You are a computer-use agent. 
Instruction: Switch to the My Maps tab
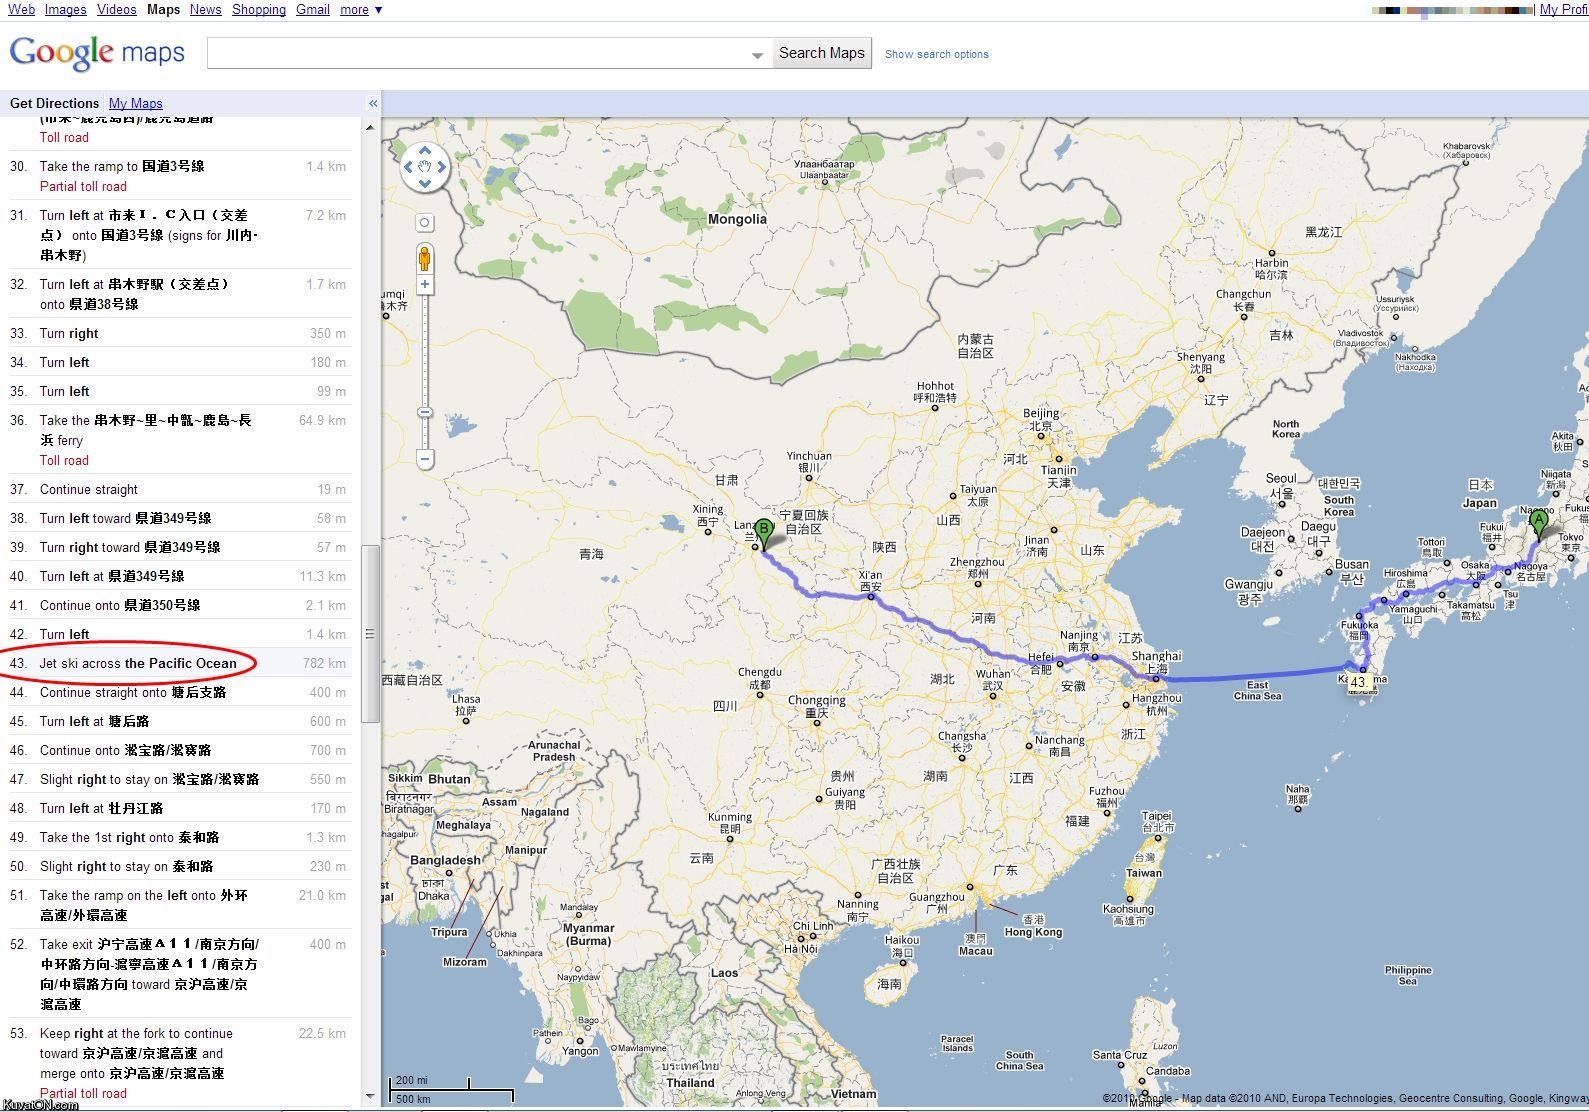135,103
